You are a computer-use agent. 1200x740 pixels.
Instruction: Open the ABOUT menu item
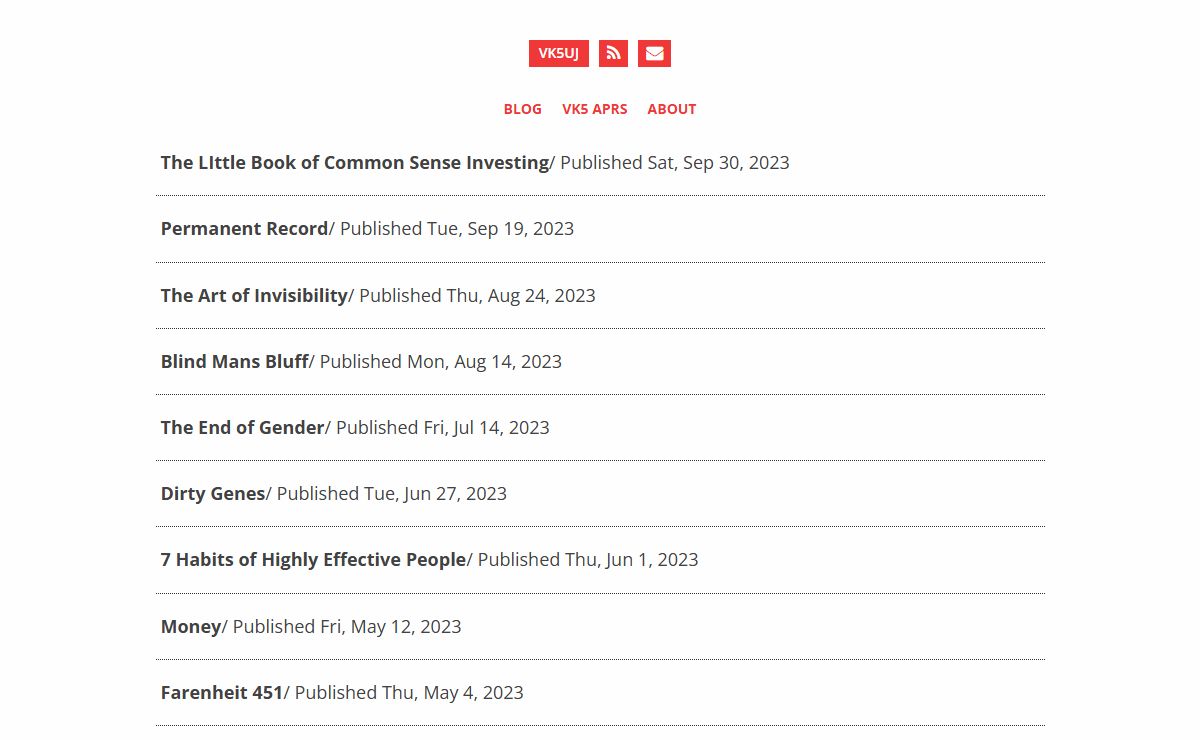pos(672,109)
